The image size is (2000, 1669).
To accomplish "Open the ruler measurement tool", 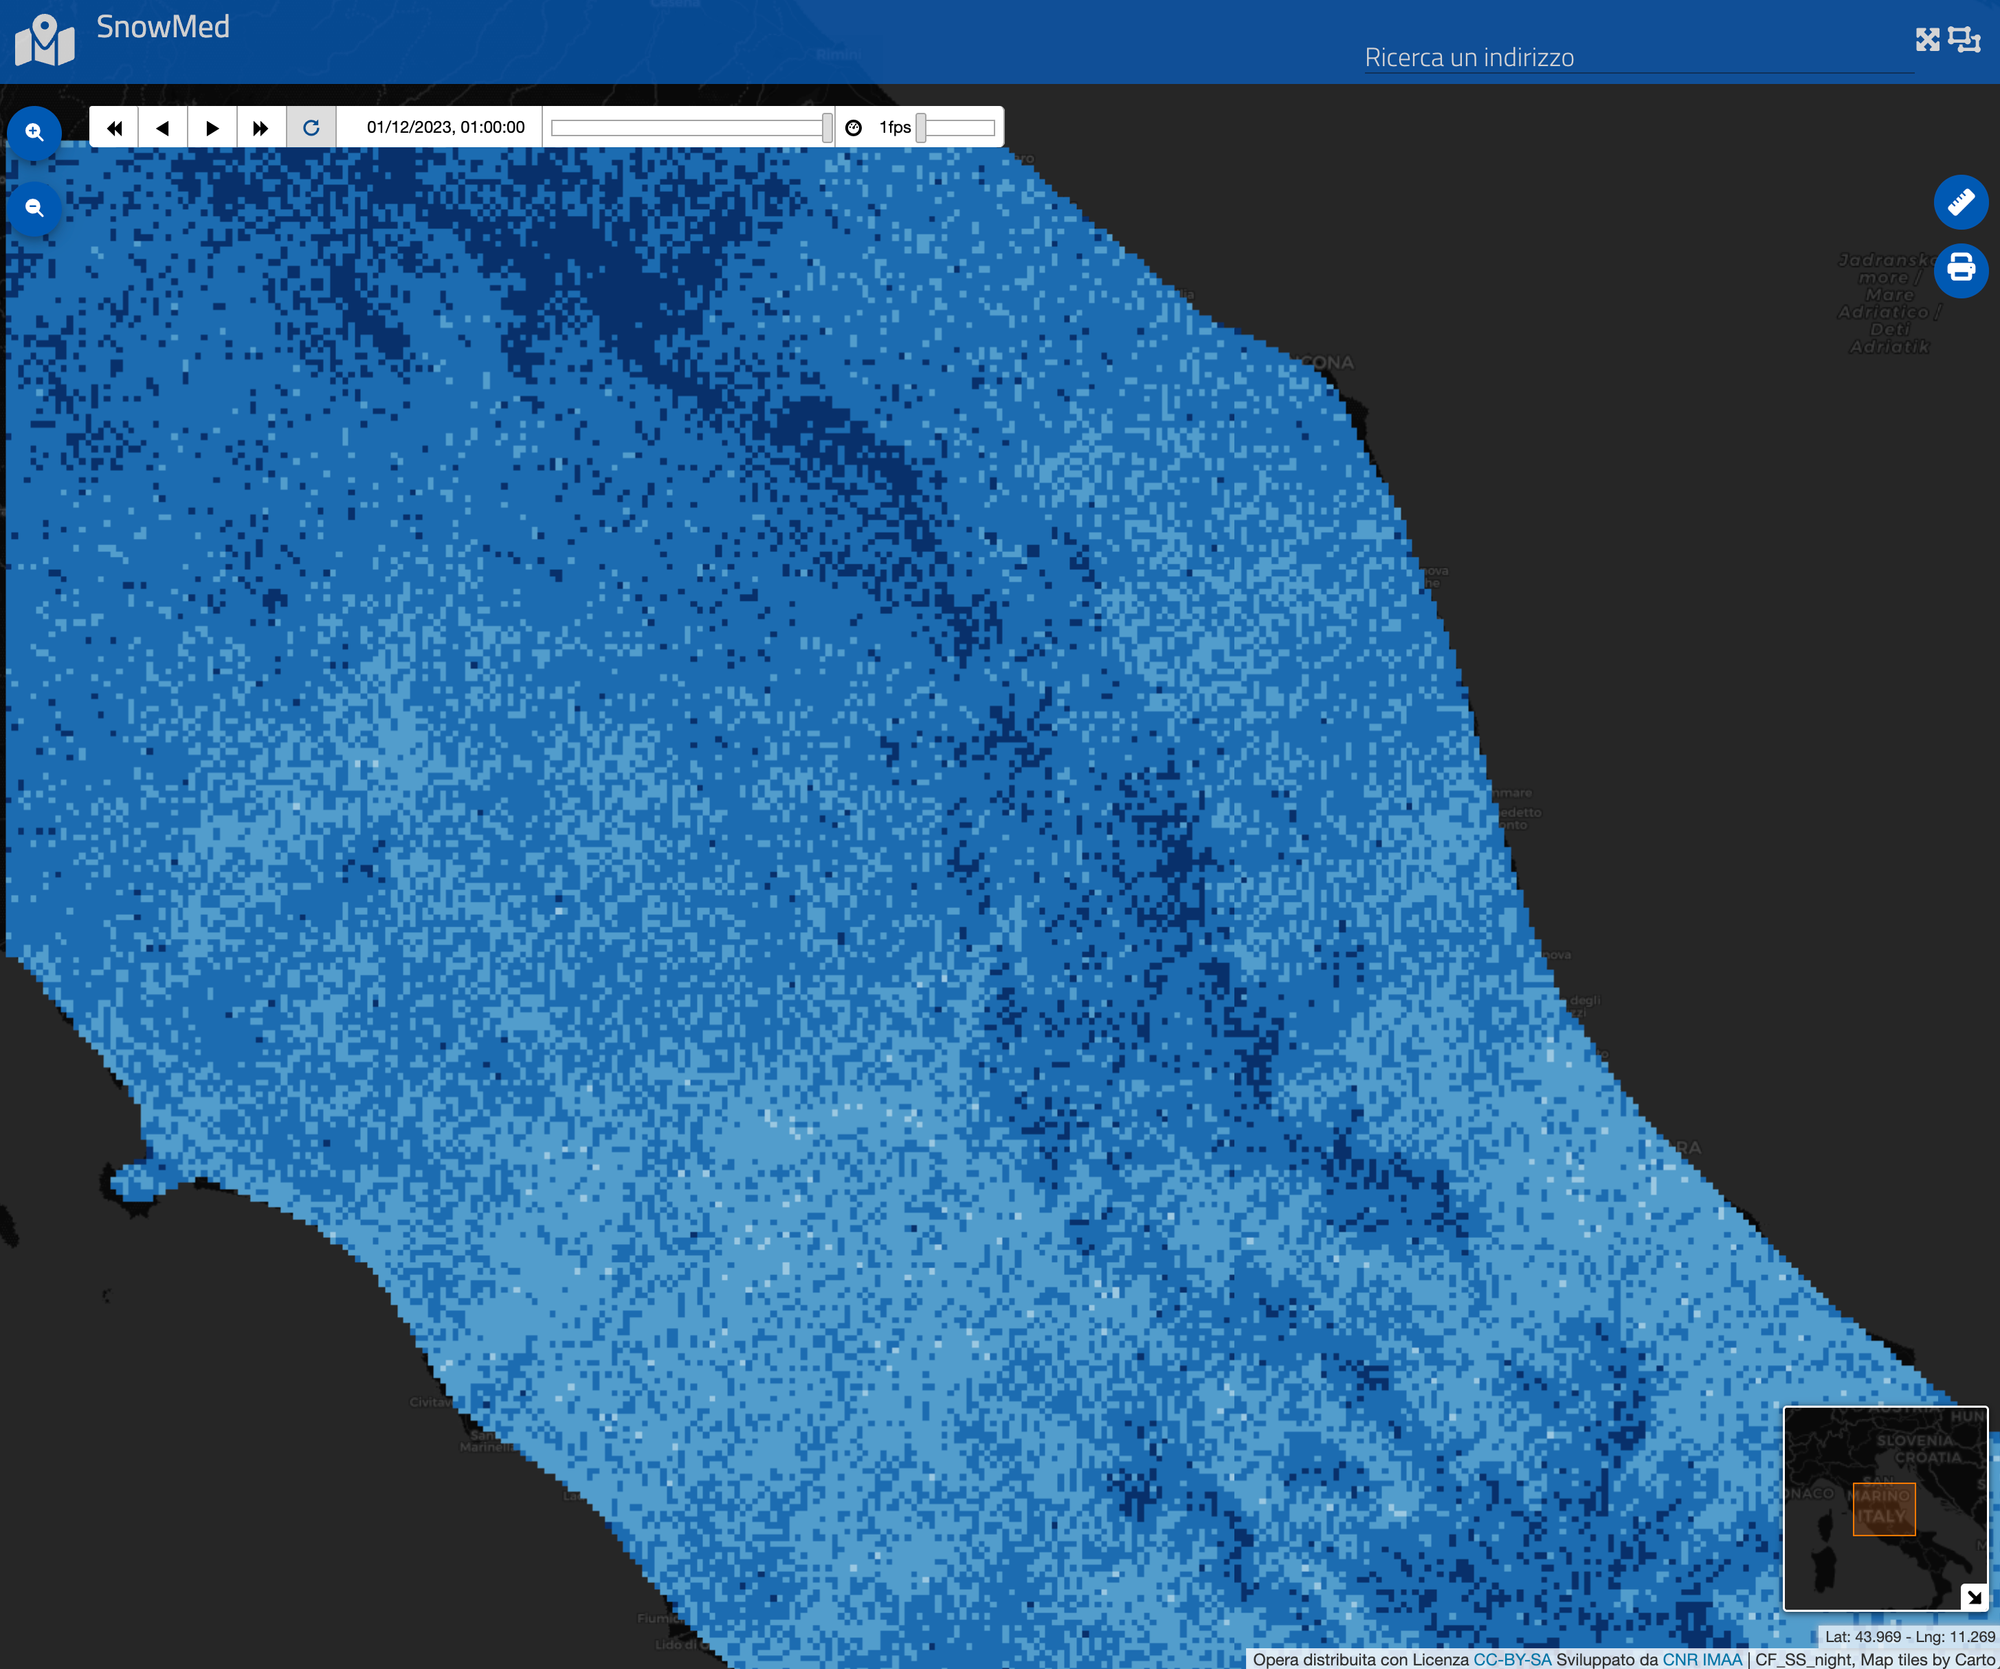I will click(1960, 203).
